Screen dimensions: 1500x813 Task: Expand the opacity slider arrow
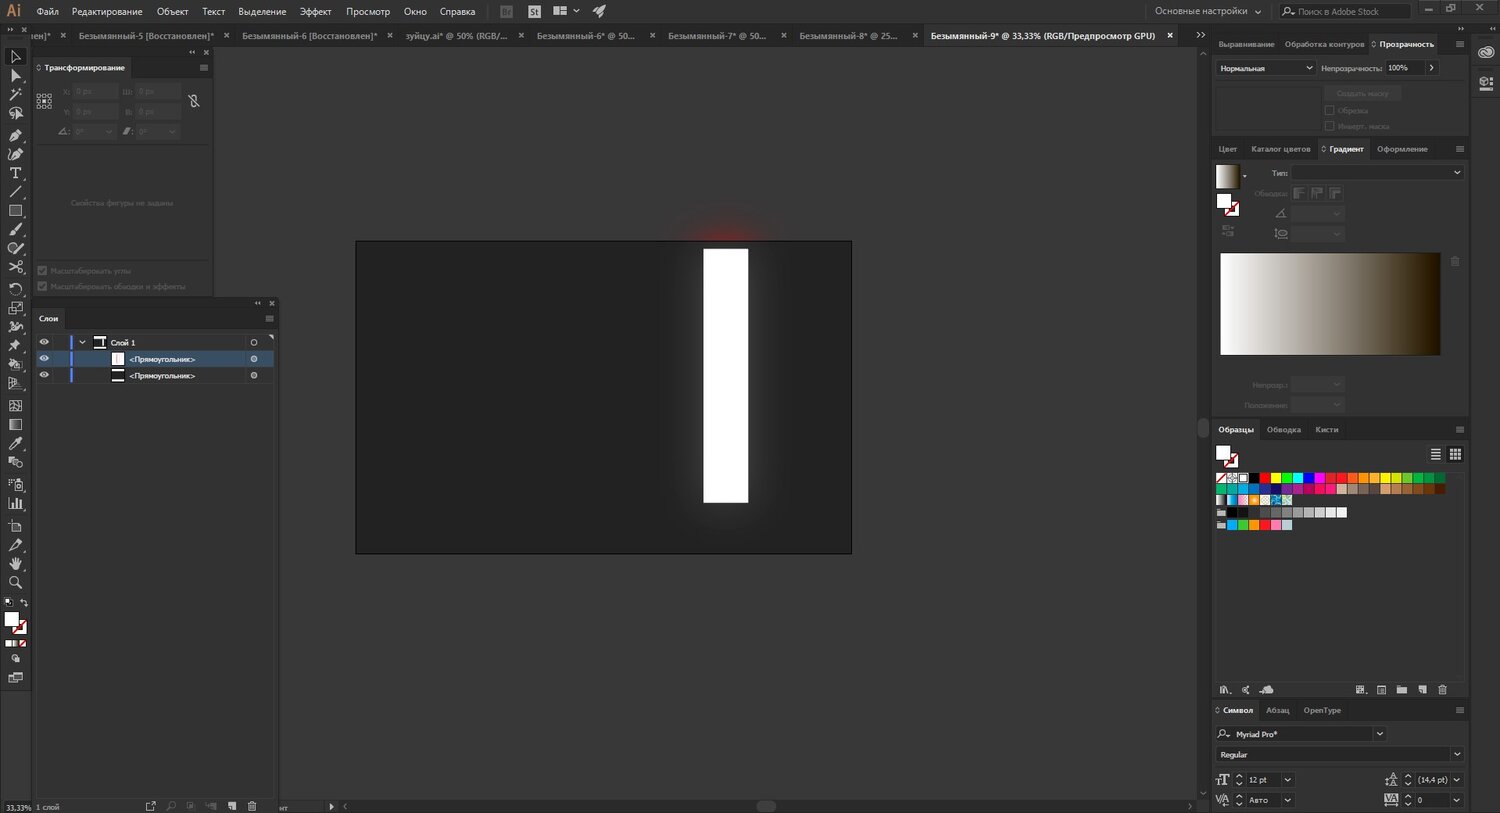[1432, 68]
